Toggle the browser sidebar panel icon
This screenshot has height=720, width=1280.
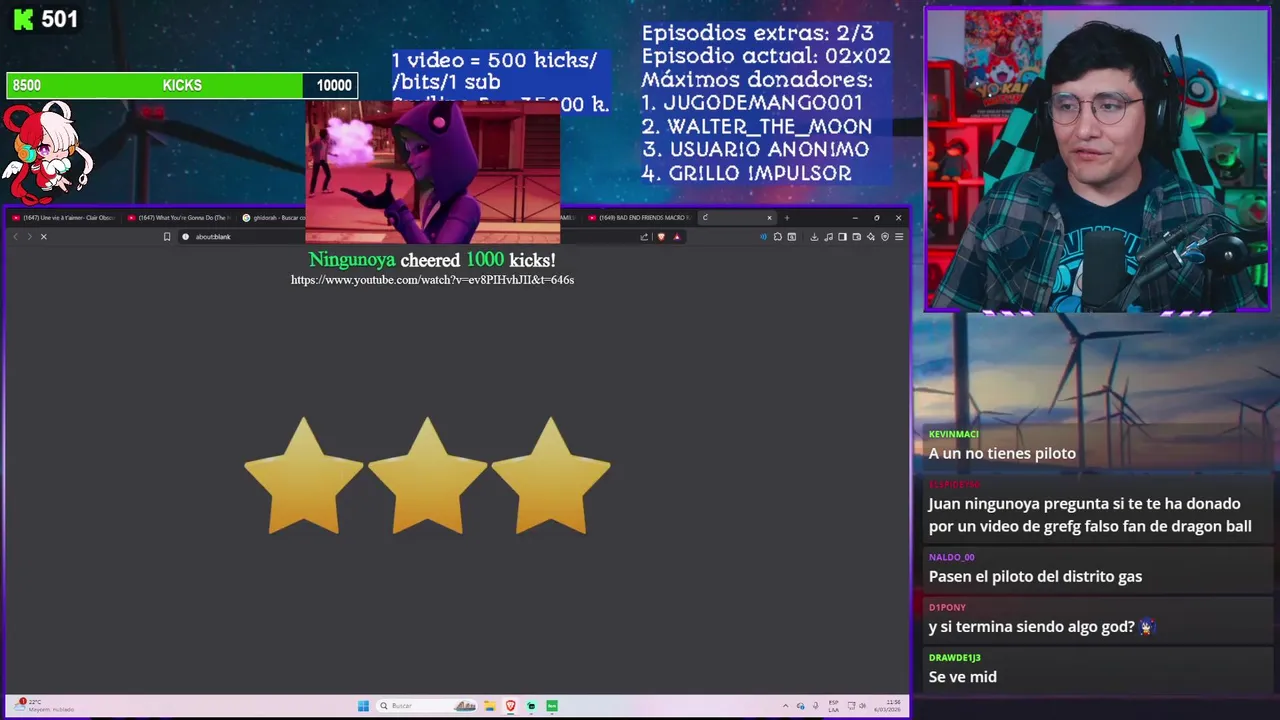tap(842, 237)
